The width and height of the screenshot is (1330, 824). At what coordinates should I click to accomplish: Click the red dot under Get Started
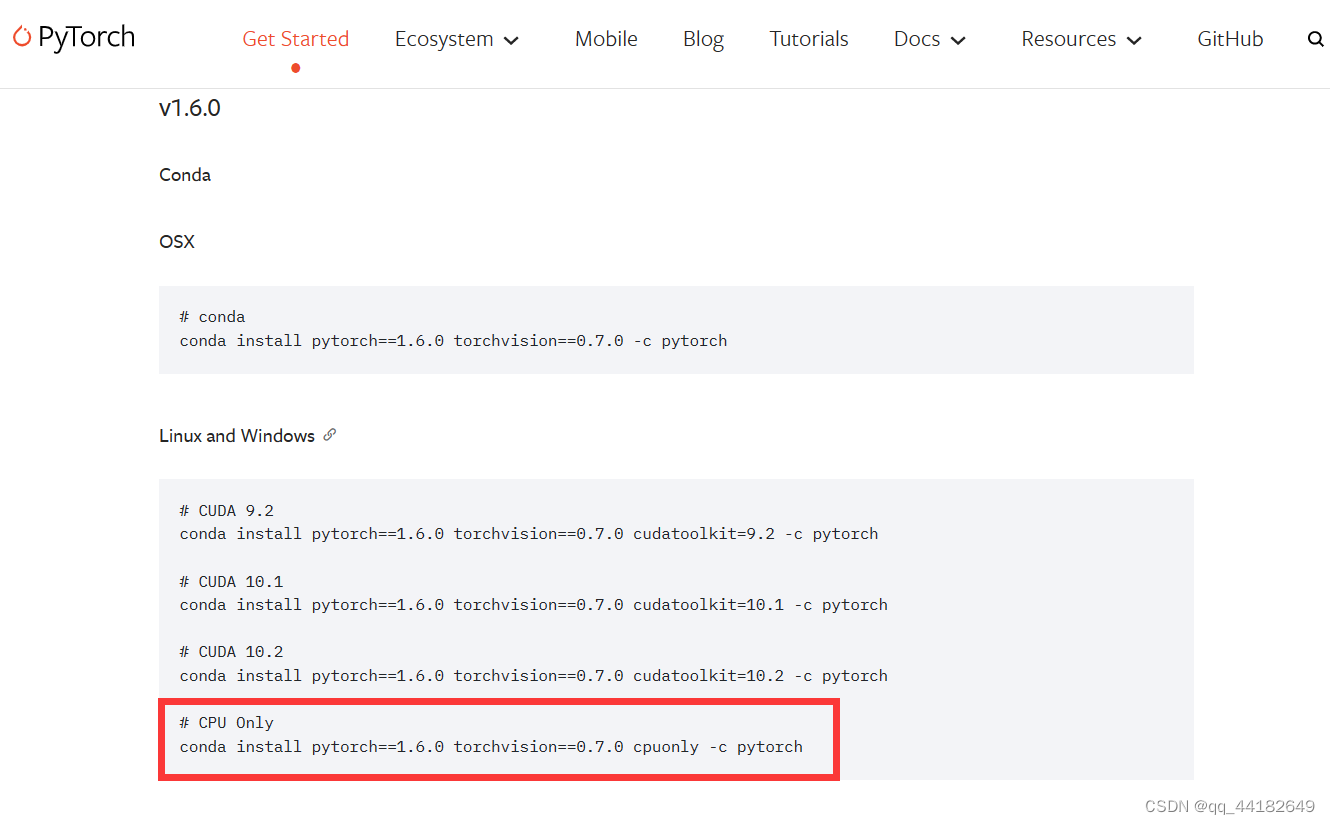pyautogui.click(x=295, y=68)
